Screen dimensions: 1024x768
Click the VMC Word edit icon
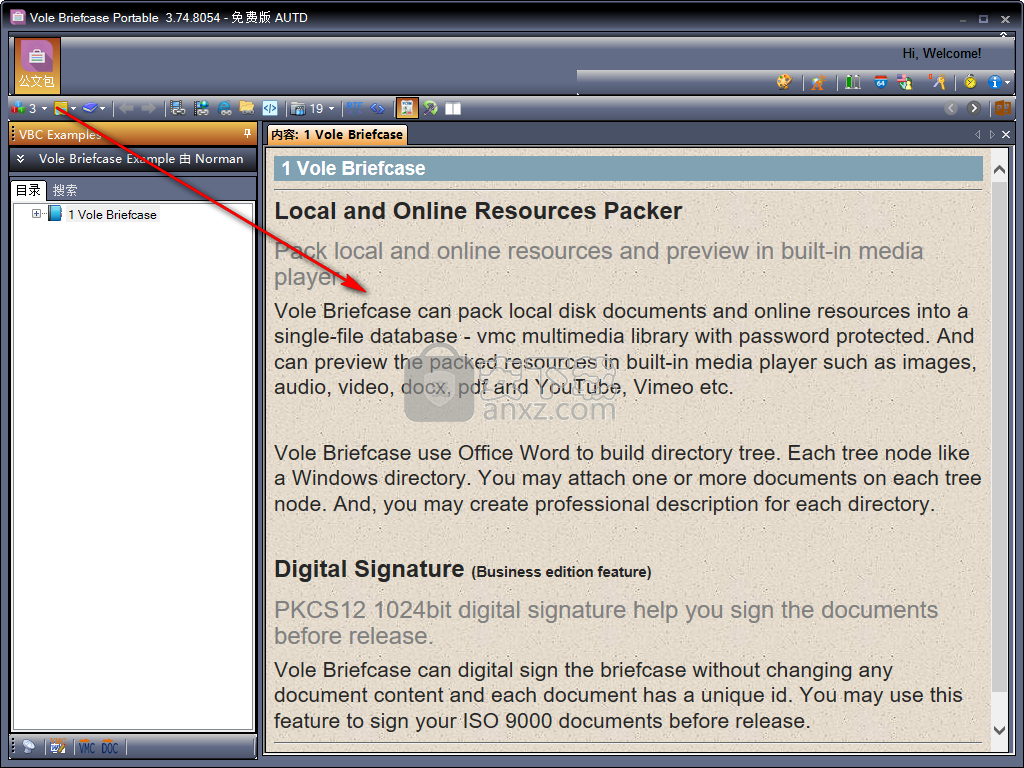(x=58, y=747)
